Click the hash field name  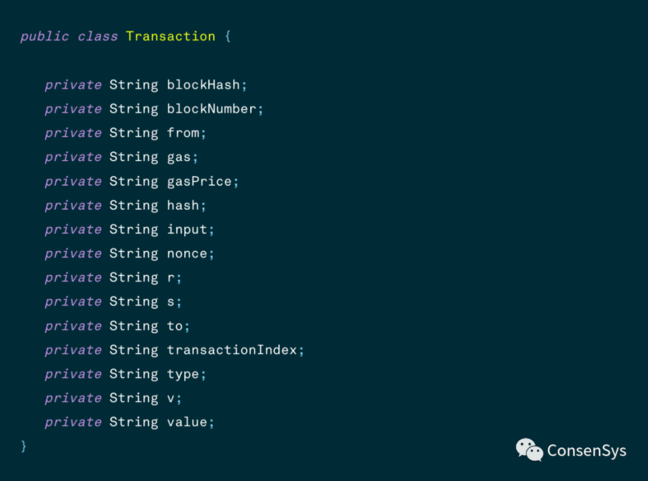click(183, 205)
